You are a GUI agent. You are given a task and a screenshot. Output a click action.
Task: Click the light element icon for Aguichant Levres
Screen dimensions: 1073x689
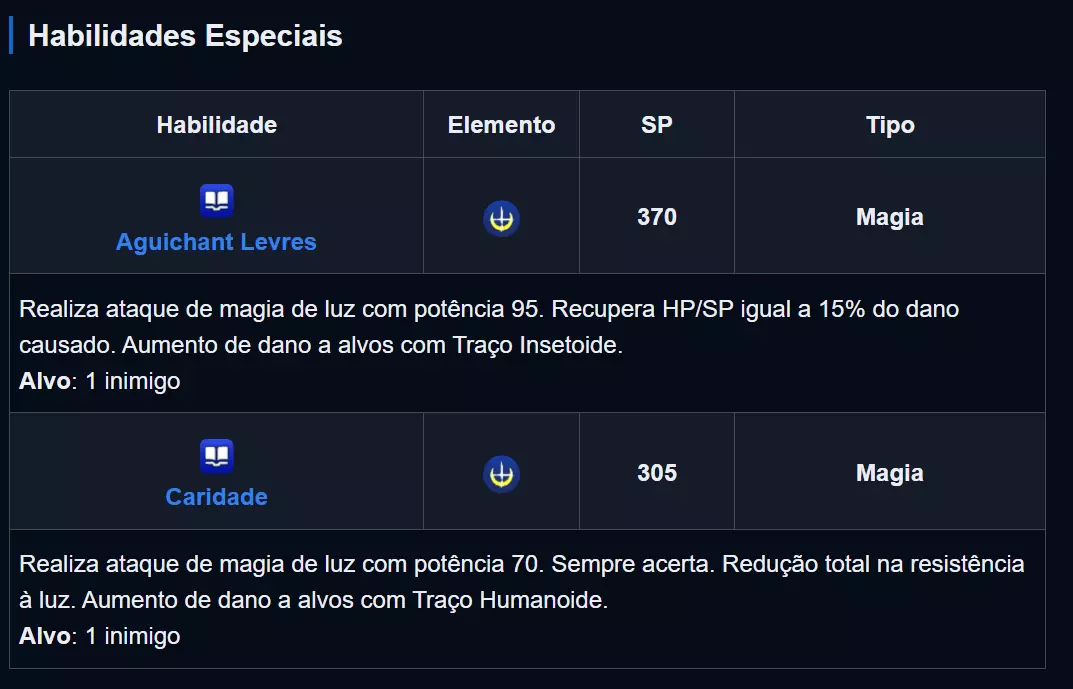501,218
